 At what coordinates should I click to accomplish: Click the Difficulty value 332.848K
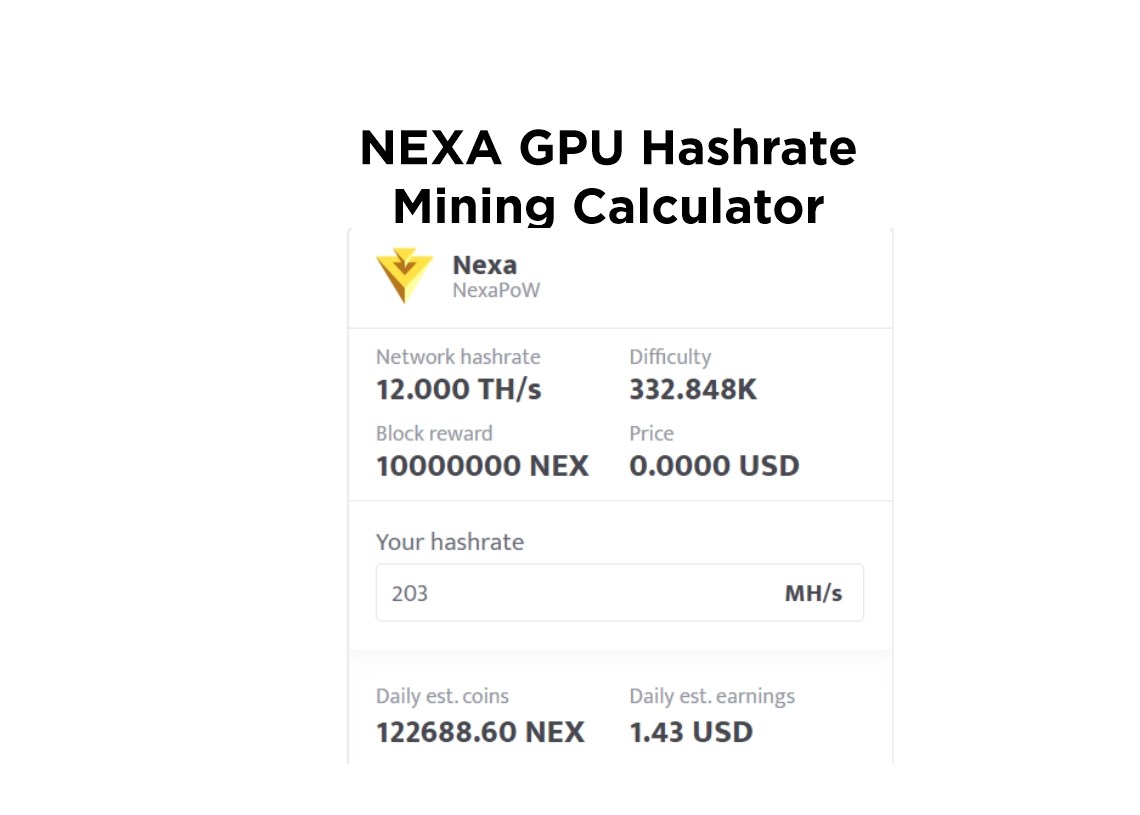point(693,390)
